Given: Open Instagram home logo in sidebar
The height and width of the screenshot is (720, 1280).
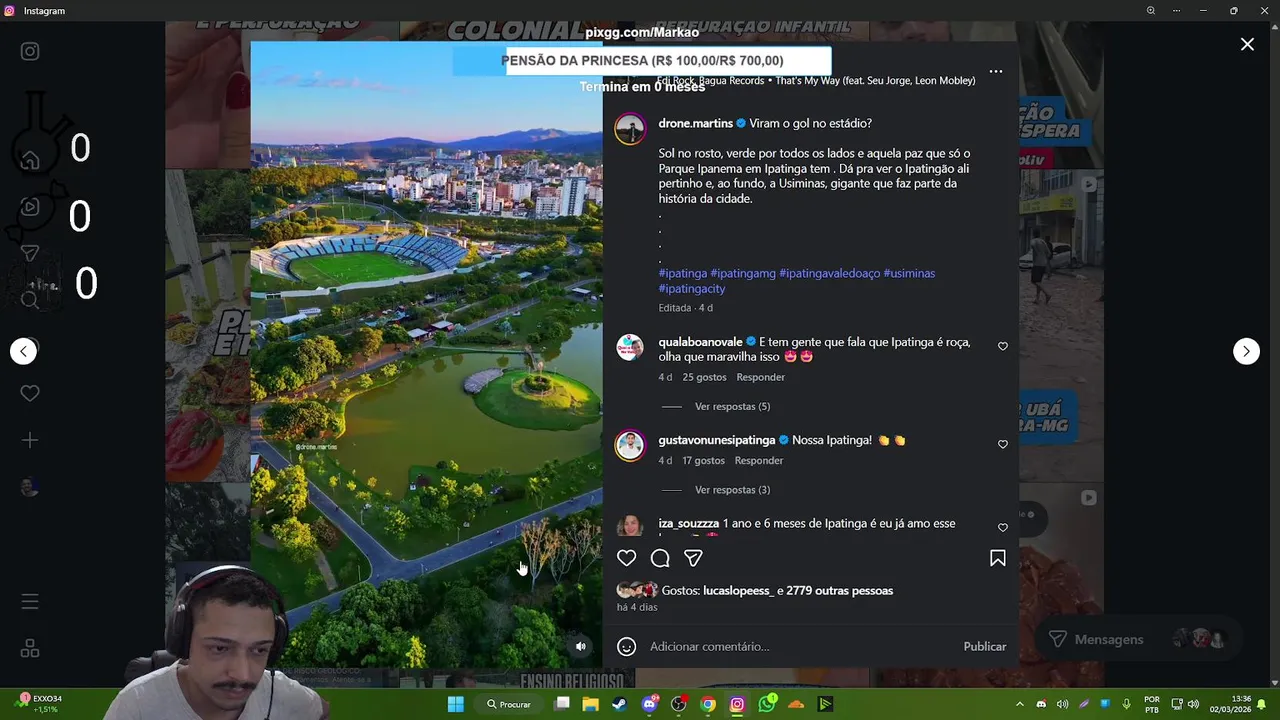Looking at the screenshot, I should pos(30,51).
